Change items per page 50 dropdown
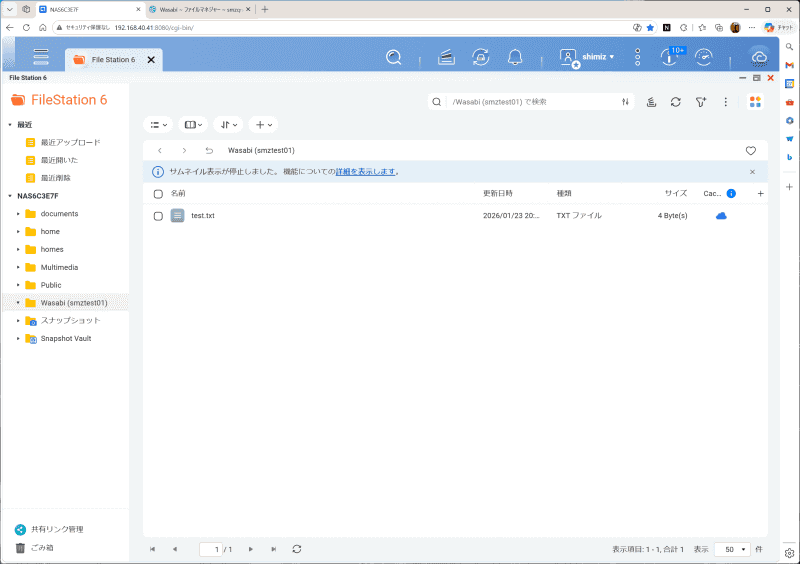Image resolution: width=800 pixels, height=564 pixels. (x=732, y=549)
